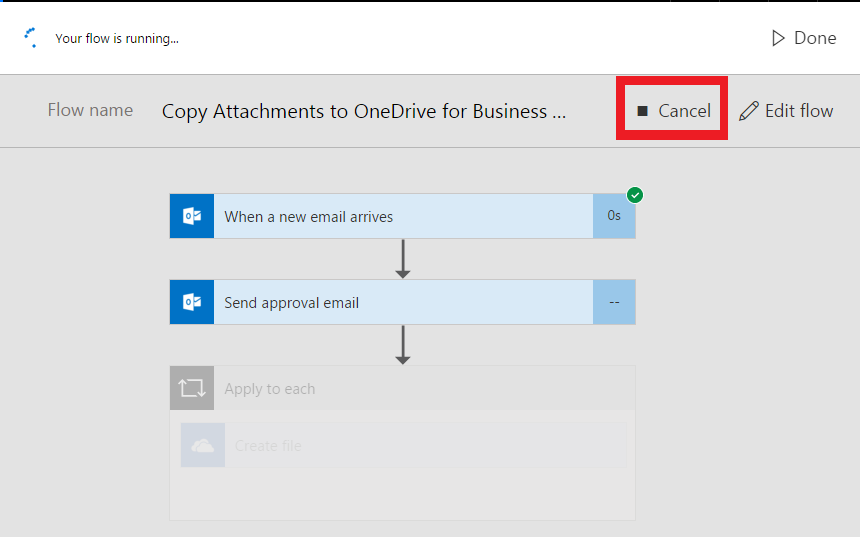Image resolution: width=860 pixels, height=537 pixels.
Task: Select the flow name 'Copy Attachments to OneDrive' text
Action: pyautogui.click(x=364, y=111)
